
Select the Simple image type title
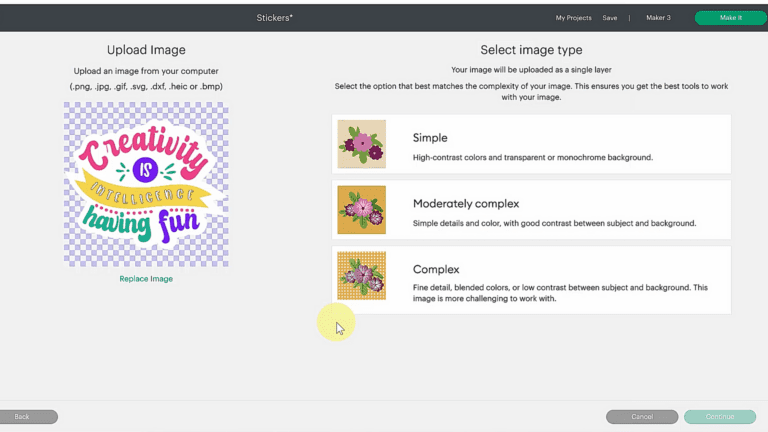(430, 138)
